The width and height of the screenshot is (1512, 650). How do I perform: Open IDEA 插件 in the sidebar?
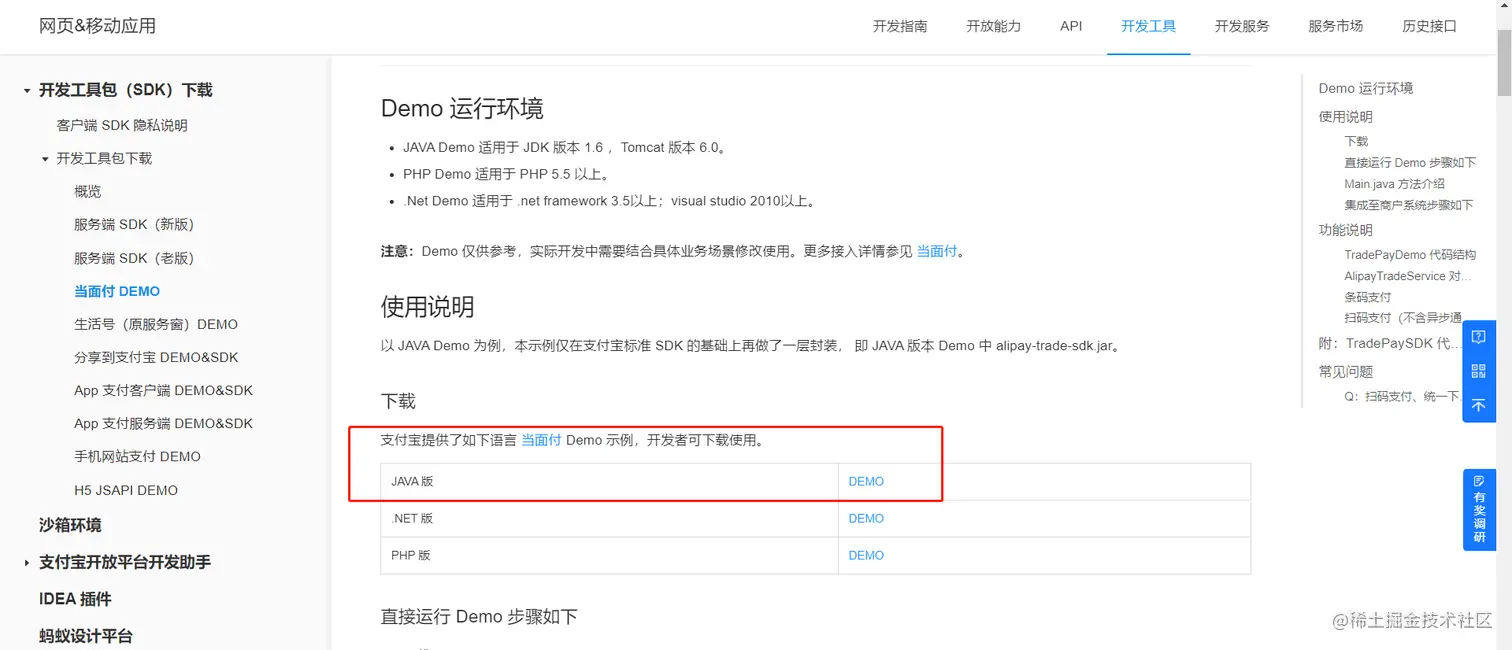click(x=75, y=599)
